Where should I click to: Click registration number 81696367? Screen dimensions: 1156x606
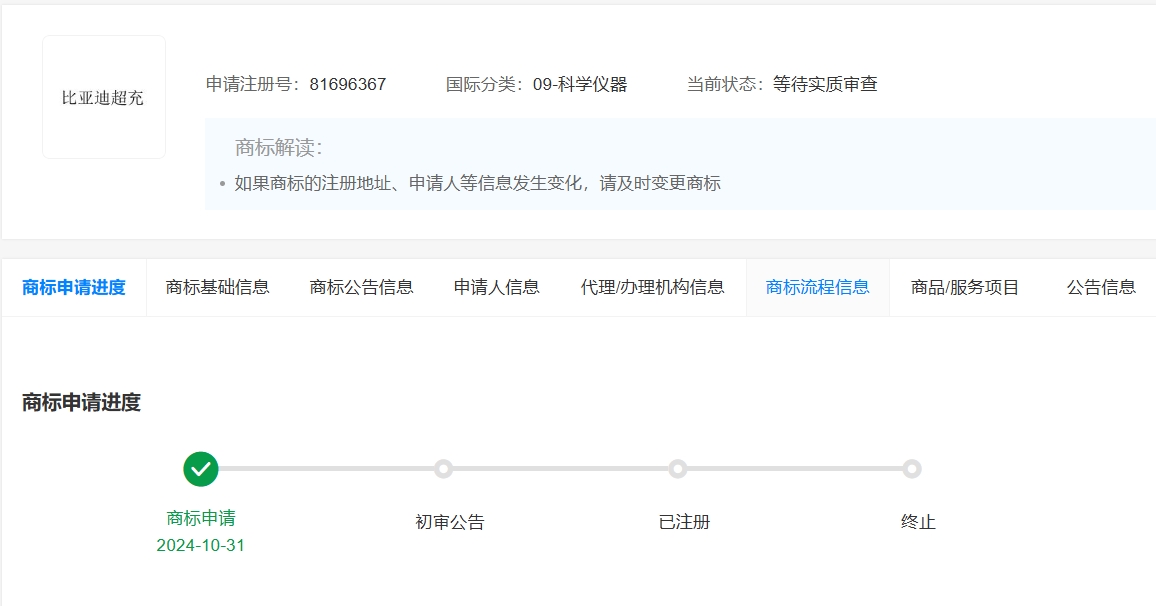pyautogui.click(x=348, y=85)
